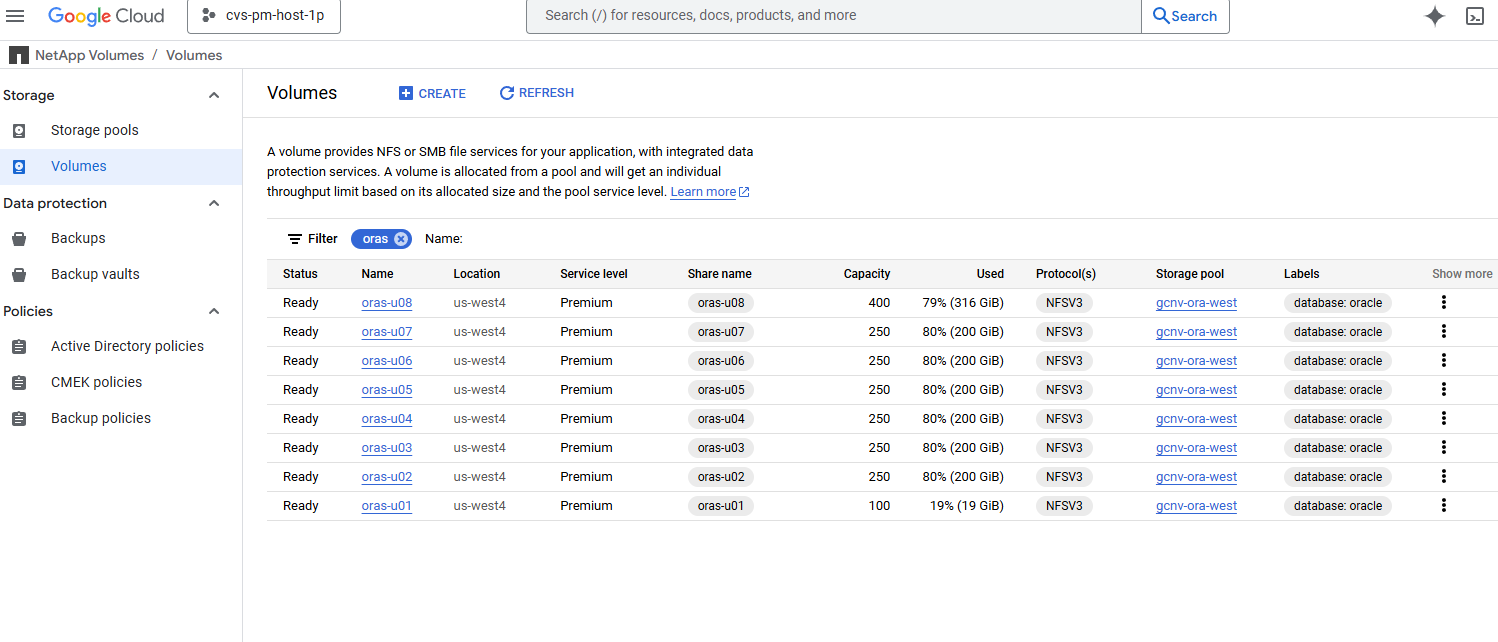This screenshot has width=1498, height=642.
Task: Collapse the Storage section
Action: [213, 95]
